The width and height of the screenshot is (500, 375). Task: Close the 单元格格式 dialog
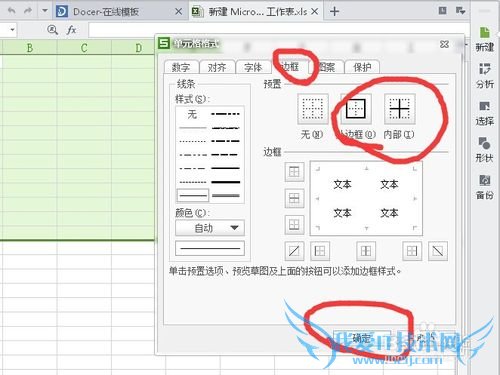pos(444,44)
